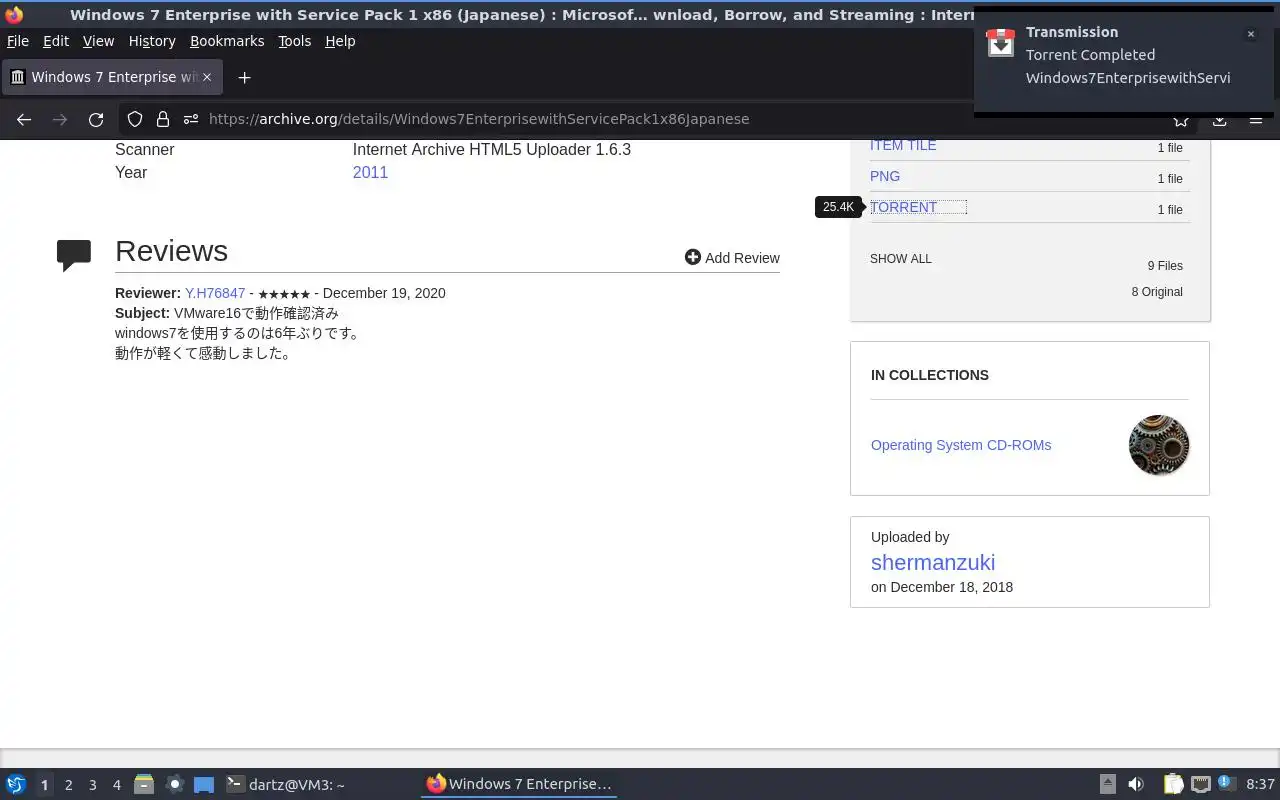Open the View menu
The image size is (1280, 800).
(x=98, y=41)
